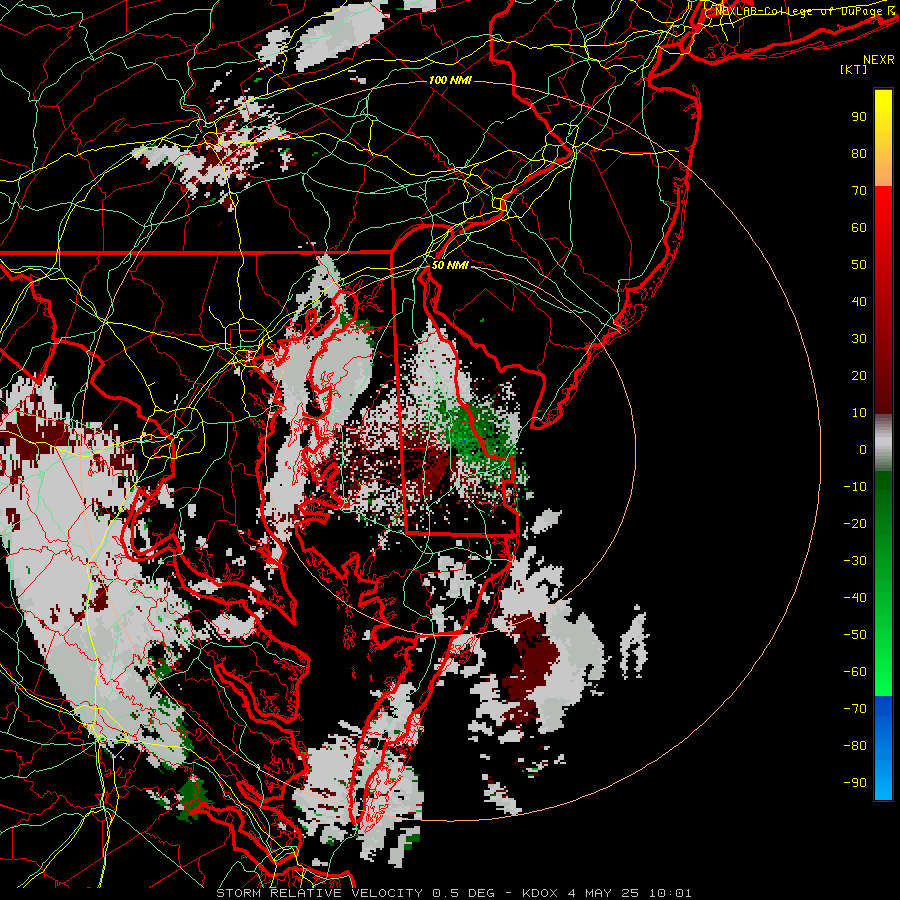This screenshot has width=900, height=900.
Task: Click the -10 value on the velocity scale
Action: pyautogui.click(x=855, y=487)
